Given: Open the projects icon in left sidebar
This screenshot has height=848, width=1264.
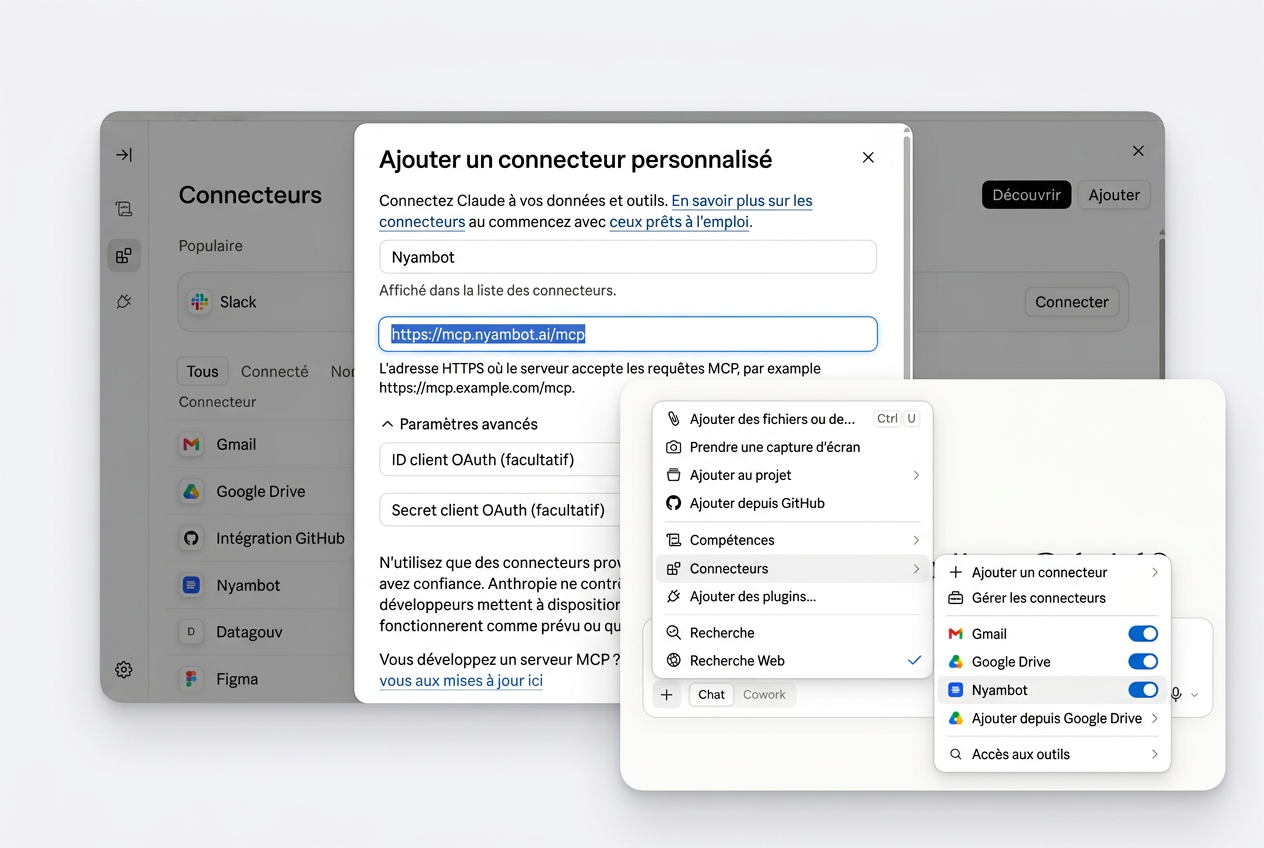Looking at the screenshot, I should 124,209.
